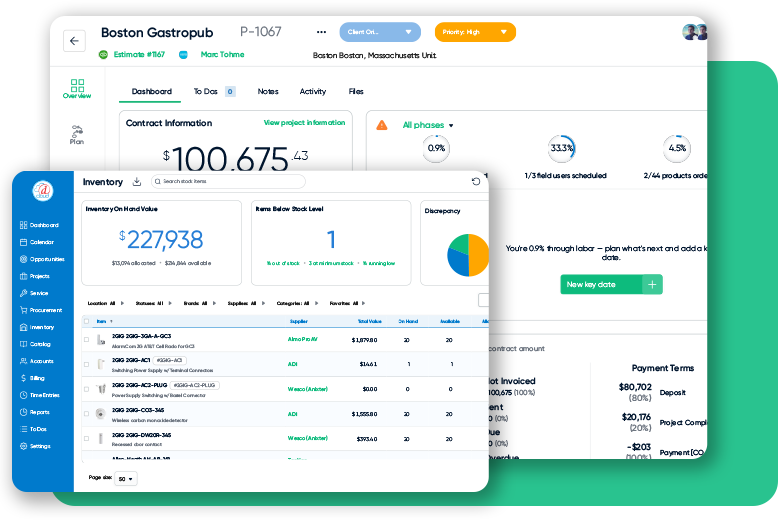Click the 33.3% field users progress circle
This screenshot has height=526, width=780.
click(562, 148)
